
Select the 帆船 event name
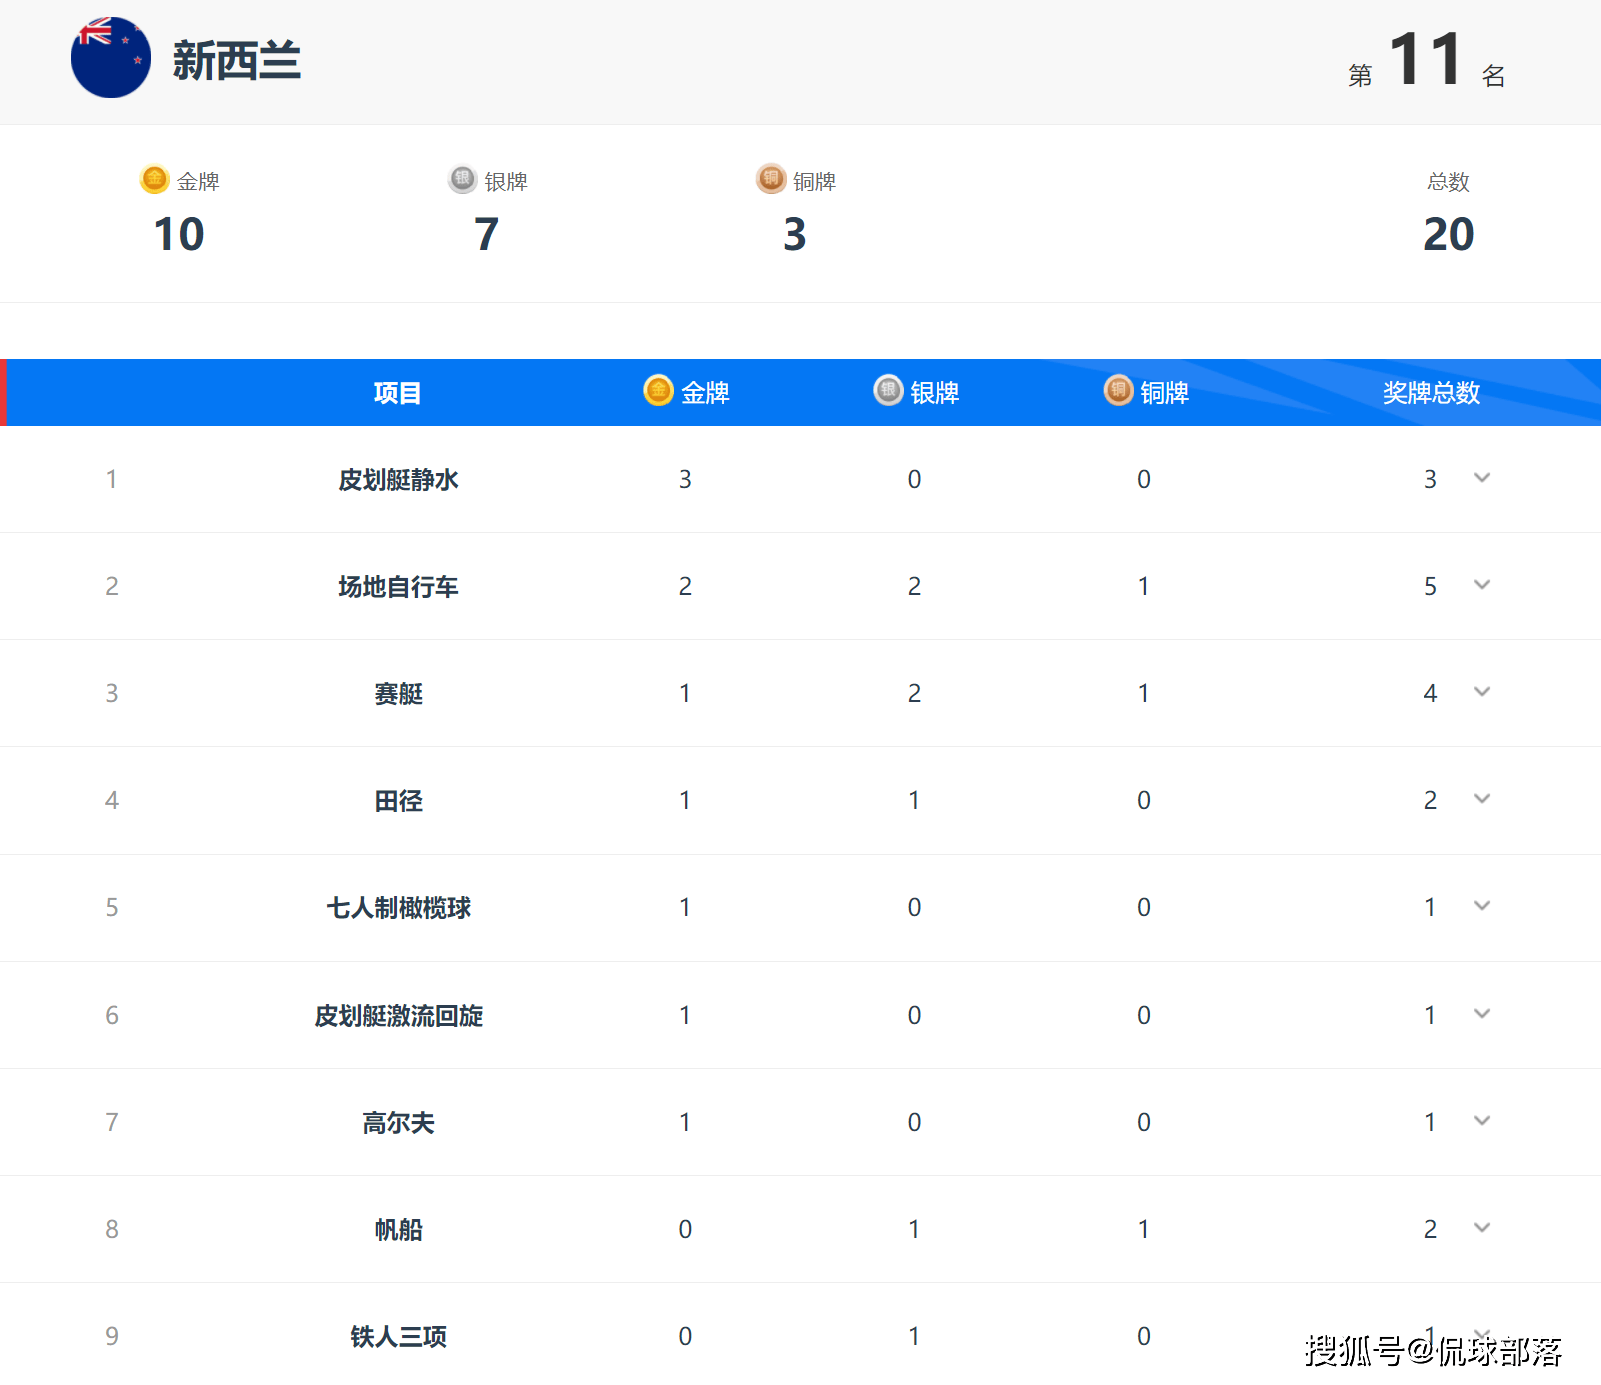coord(398,1230)
